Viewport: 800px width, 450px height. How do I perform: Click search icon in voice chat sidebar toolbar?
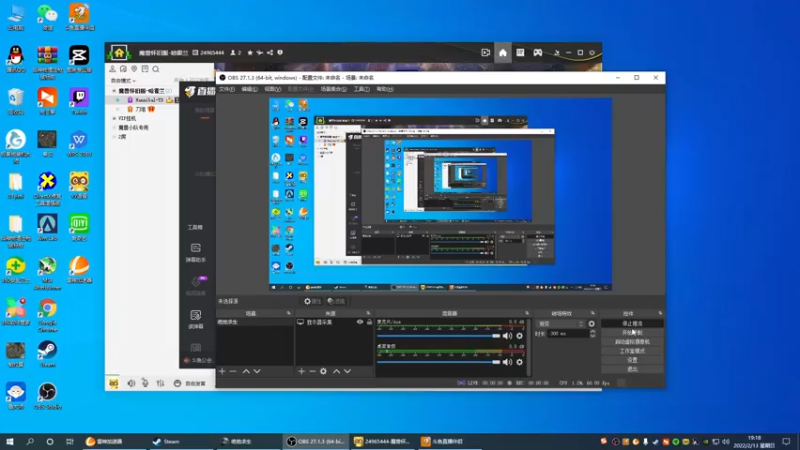pyautogui.click(x=156, y=69)
